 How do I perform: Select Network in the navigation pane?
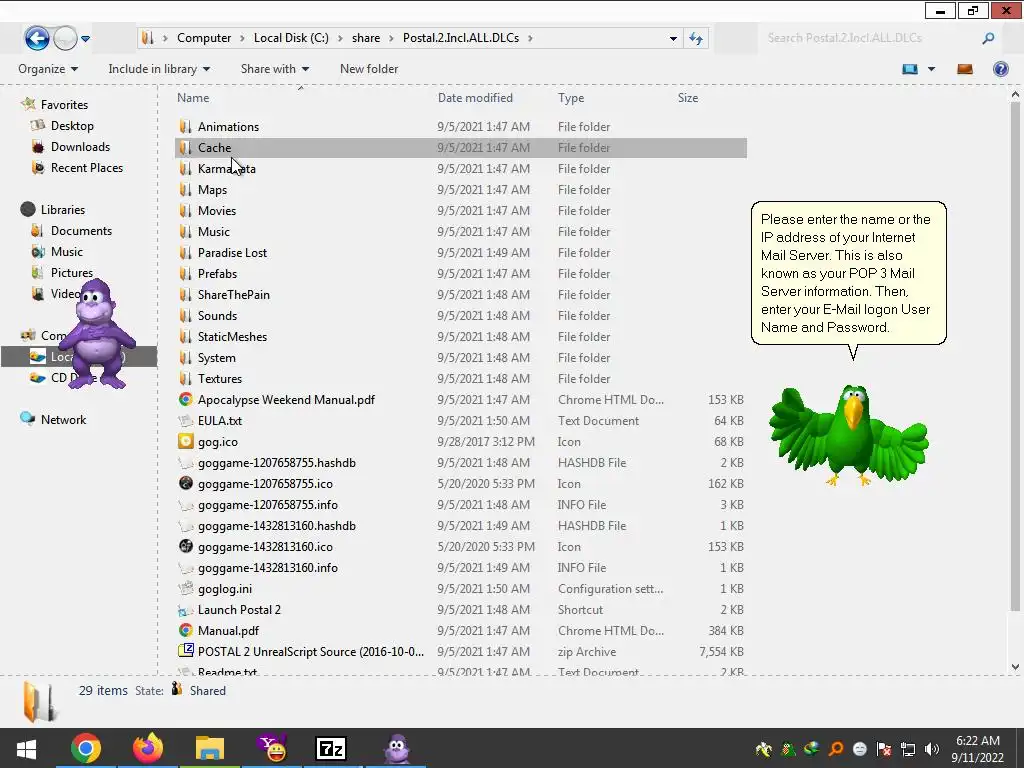pos(63,420)
